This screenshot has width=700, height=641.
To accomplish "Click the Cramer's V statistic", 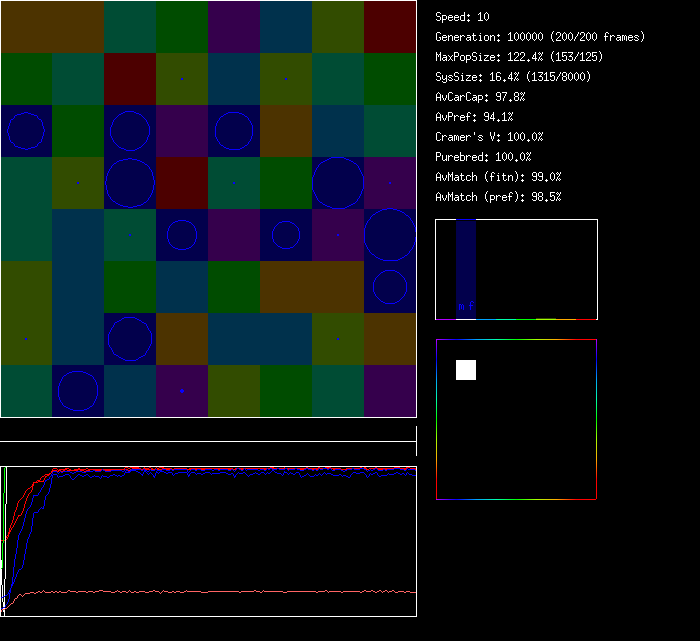I will point(489,137).
